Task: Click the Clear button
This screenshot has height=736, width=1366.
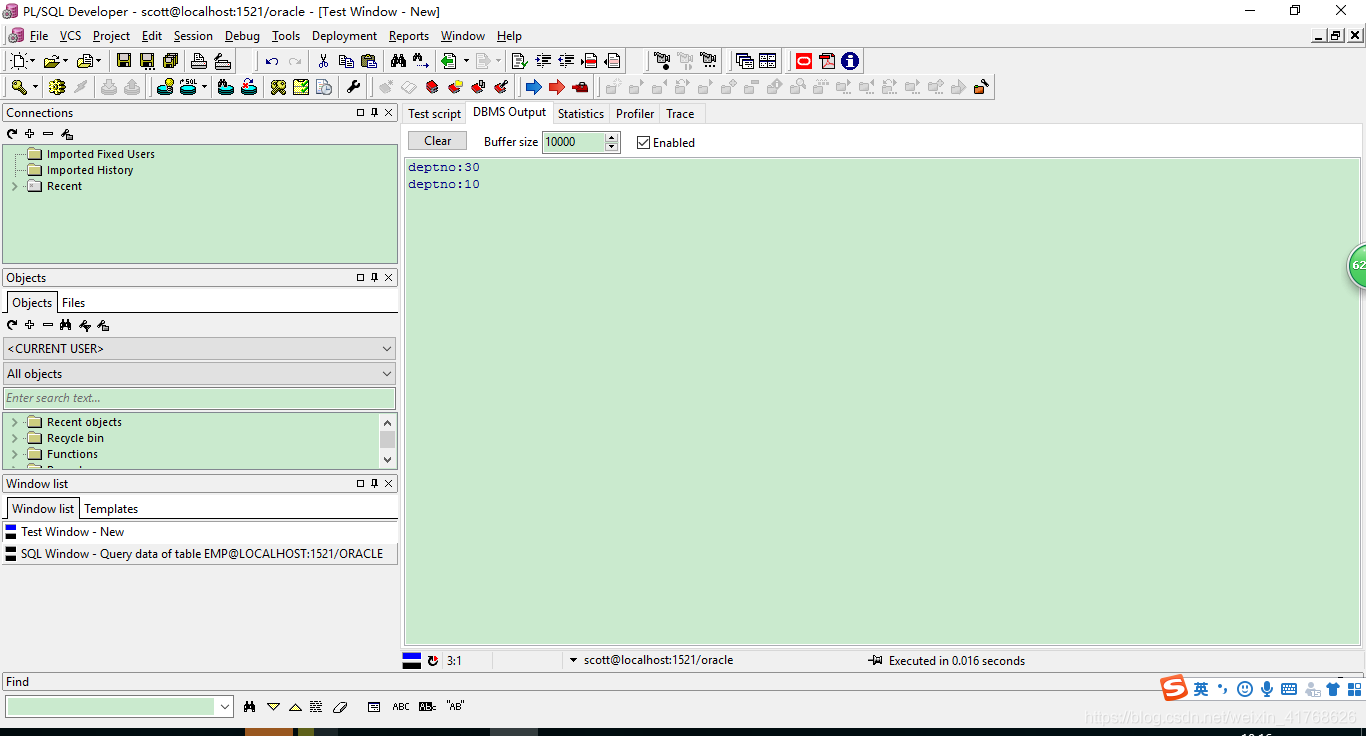Action: (437, 141)
